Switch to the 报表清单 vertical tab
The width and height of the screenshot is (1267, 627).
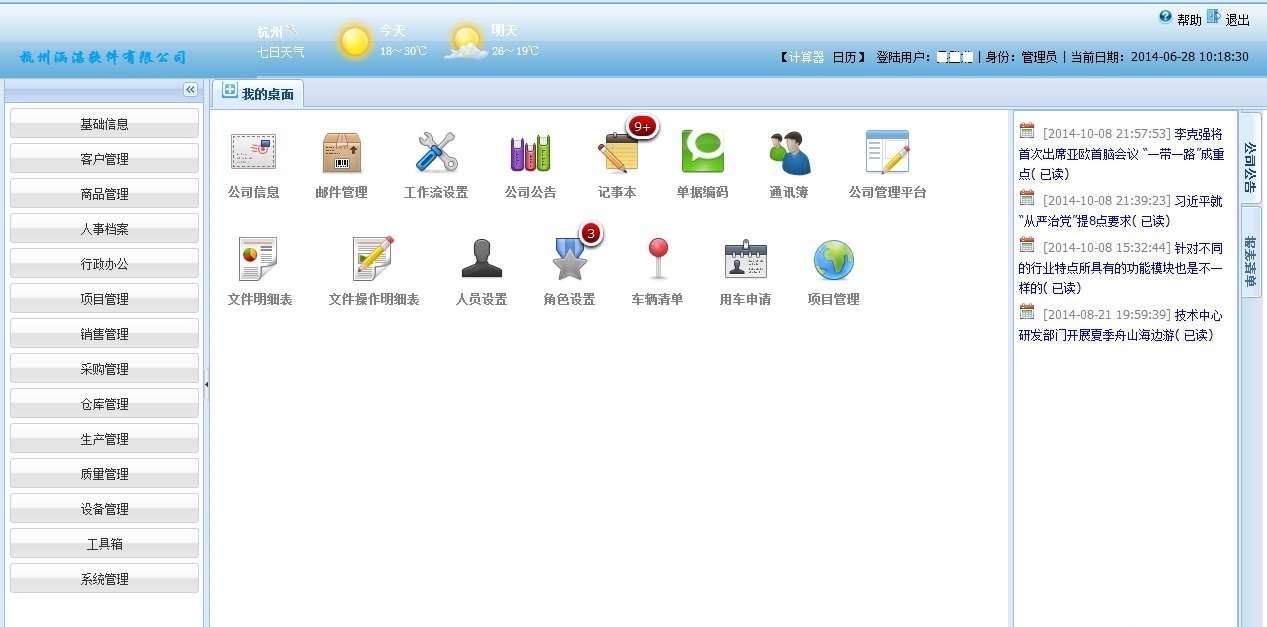click(1250, 262)
